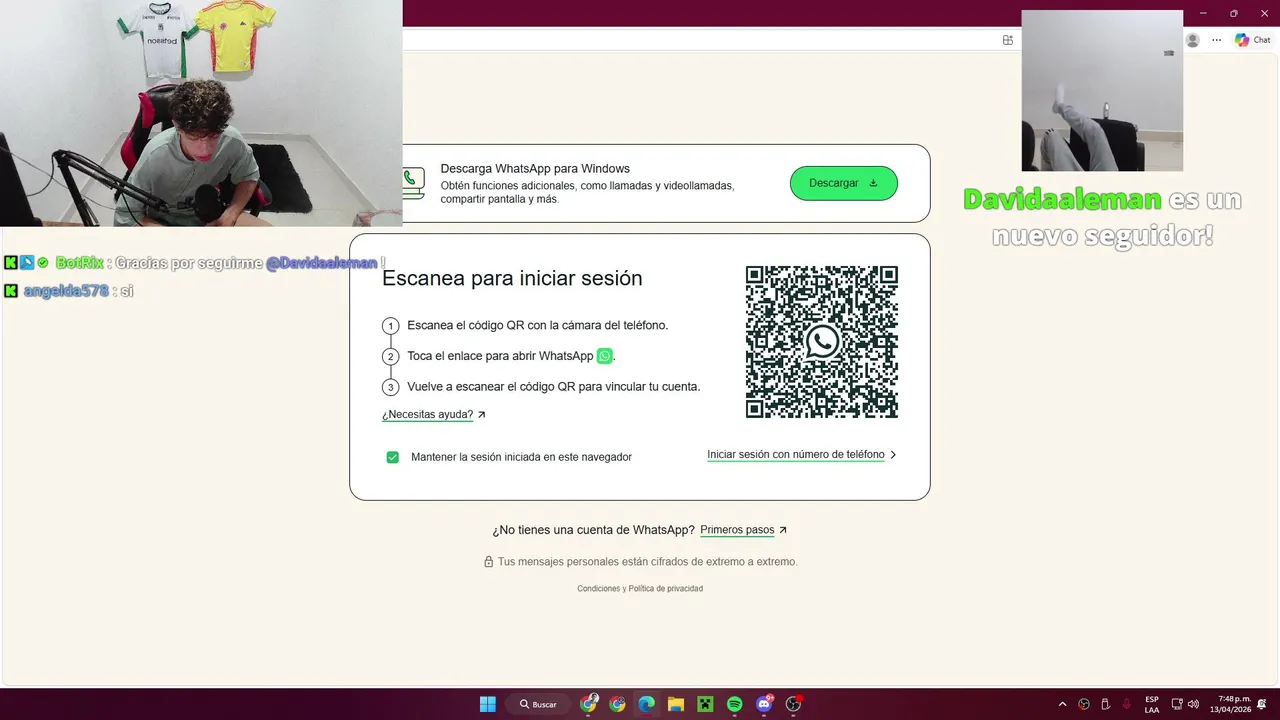Open Spotify from the taskbar

tap(735, 704)
